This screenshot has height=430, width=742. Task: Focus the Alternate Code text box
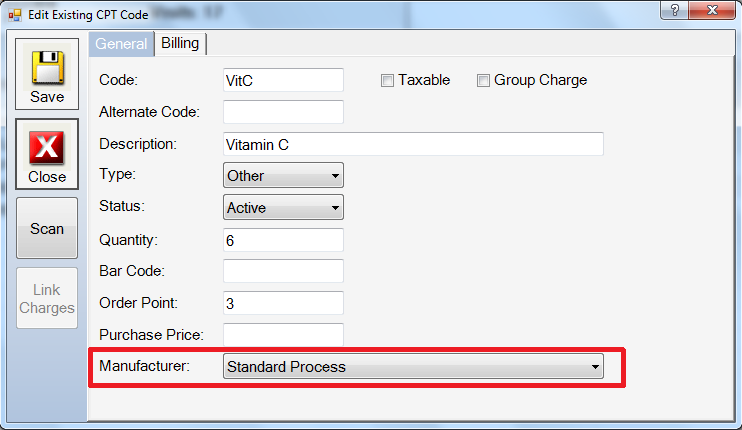[283, 112]
